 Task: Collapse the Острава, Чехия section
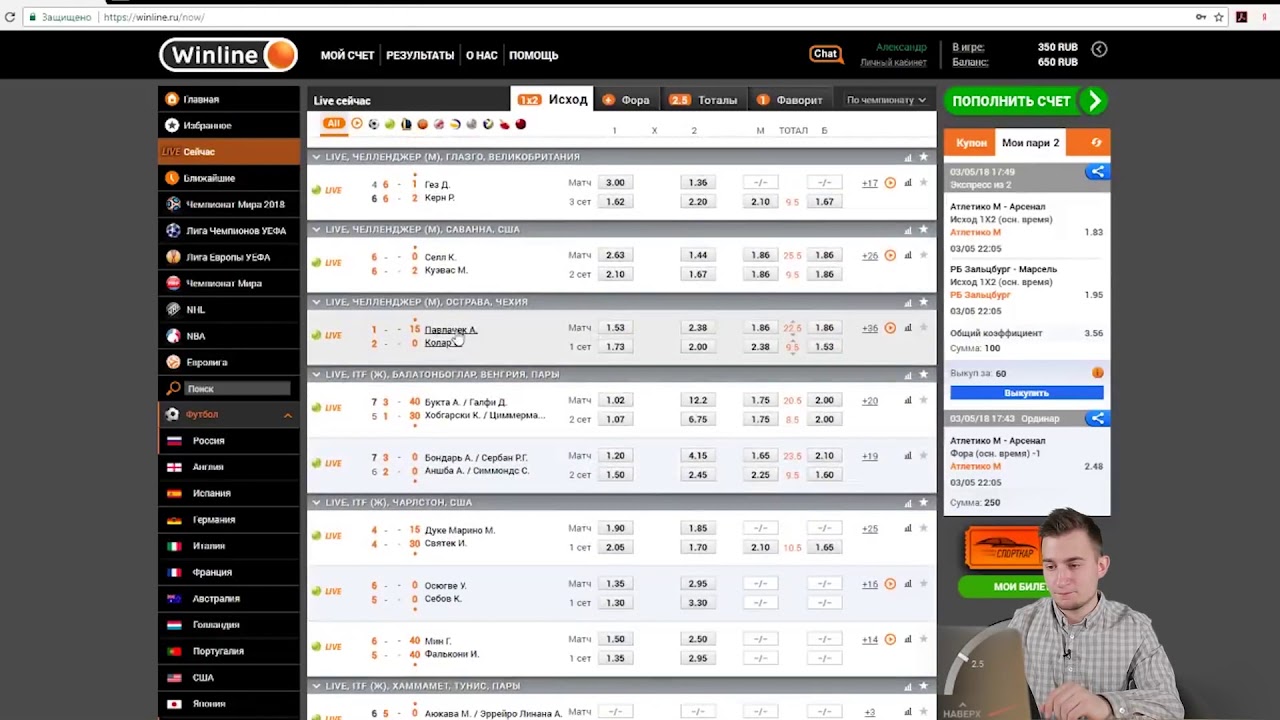pyautogui.click(x=316, y=301)
